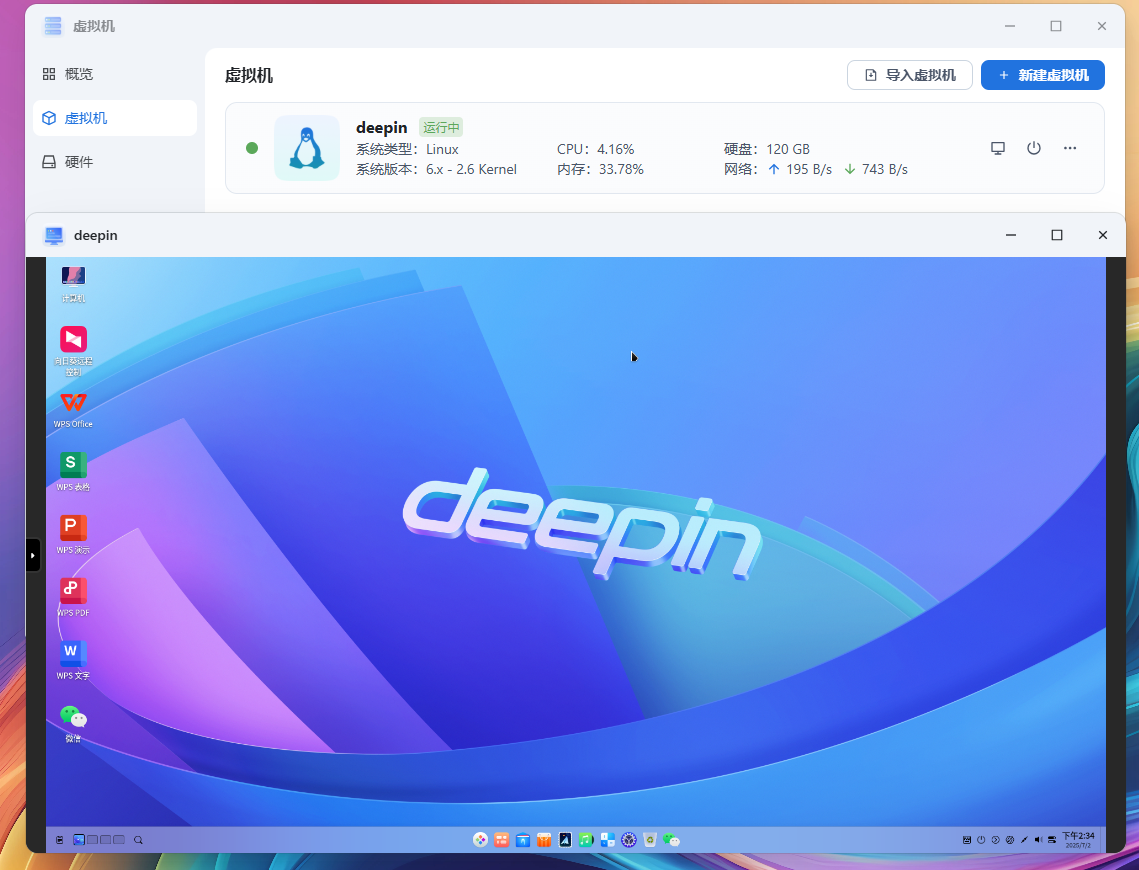Switch to 概览 overview tab
The height and width of the screenshot is (870, 1139).
78,74
